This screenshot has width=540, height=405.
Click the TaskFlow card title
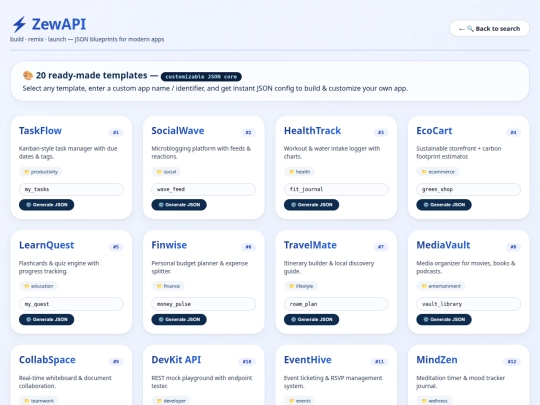pyautogui.click(x=40, y=131)
